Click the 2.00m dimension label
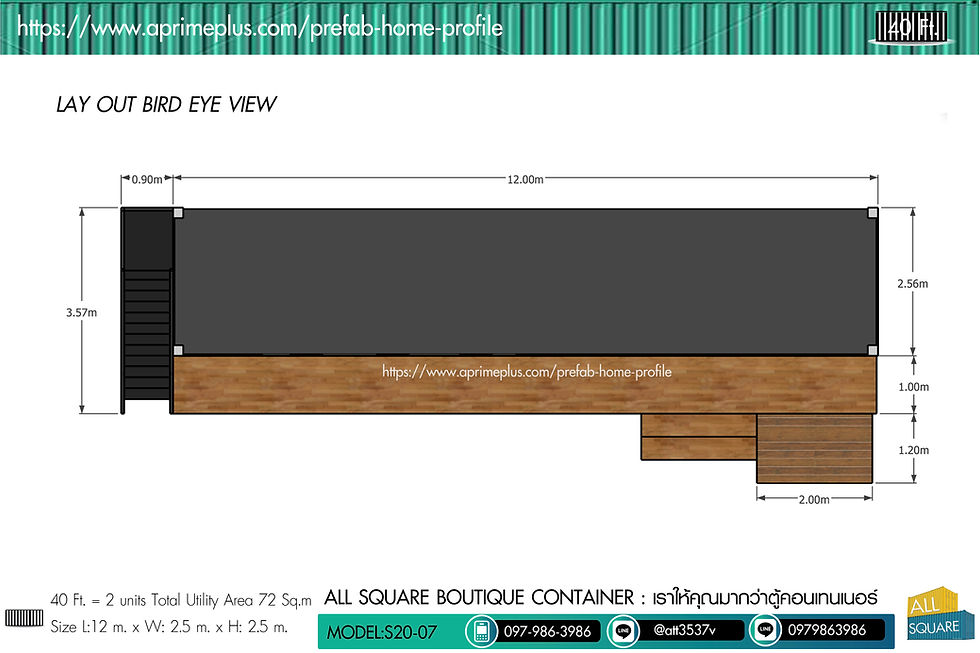The height and width of the screenshot is (653, 980). (x=814, y=499)
